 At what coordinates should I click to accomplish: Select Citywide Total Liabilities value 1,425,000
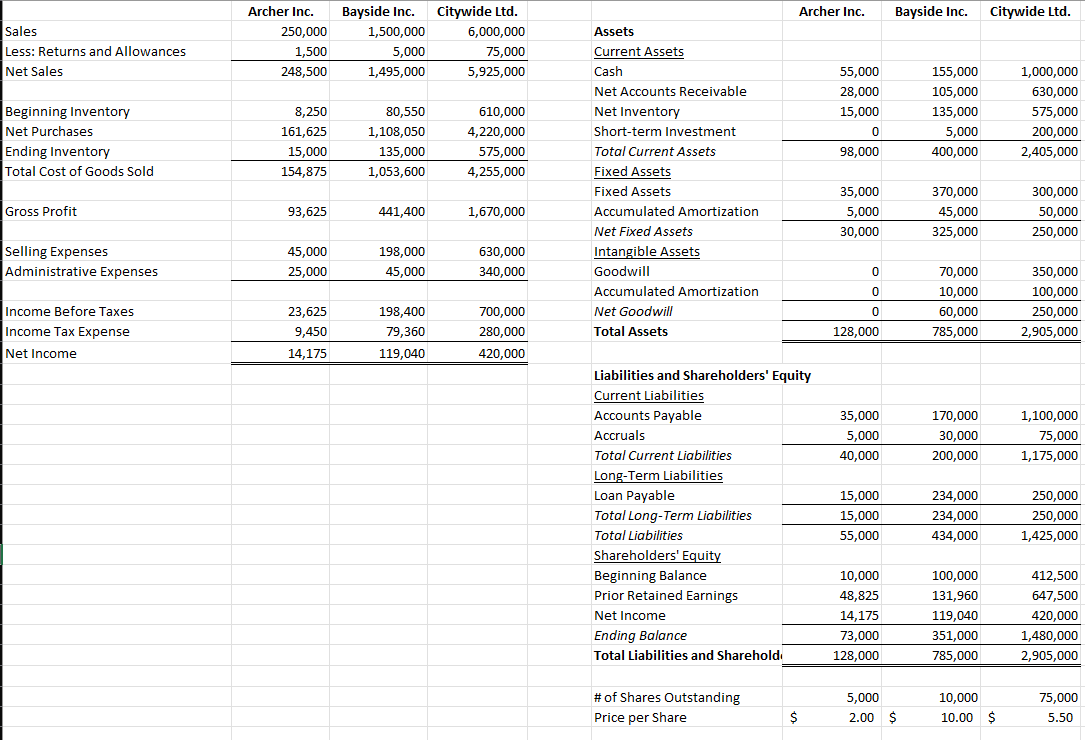1049,536
